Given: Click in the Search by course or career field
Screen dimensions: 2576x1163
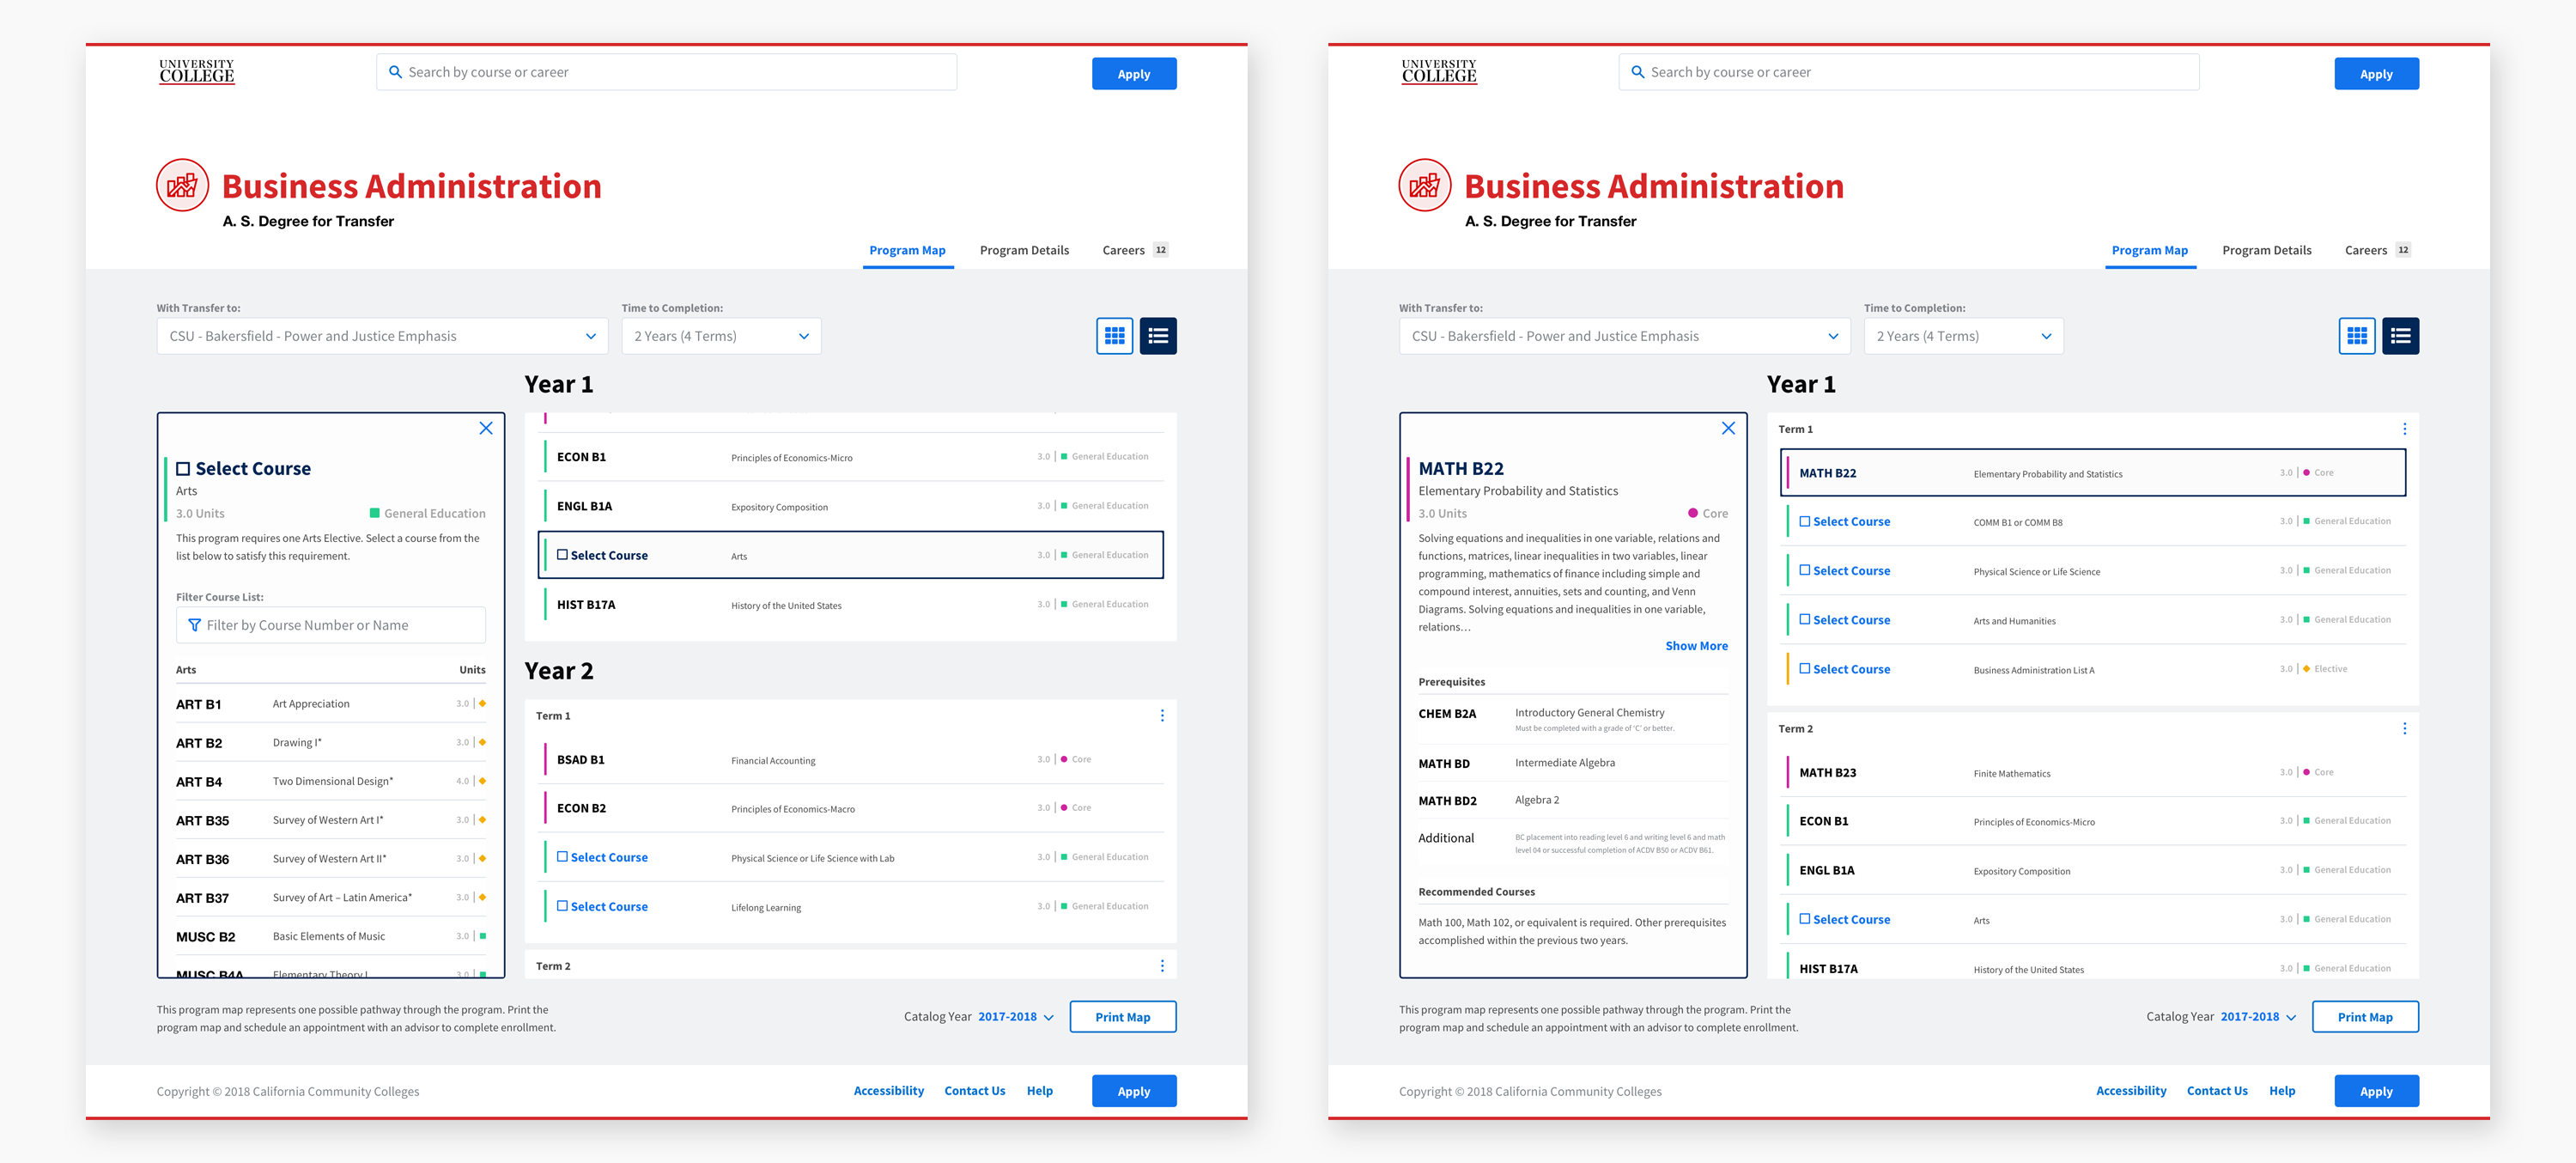Looking at the screenshot, I should pos(665,72).
